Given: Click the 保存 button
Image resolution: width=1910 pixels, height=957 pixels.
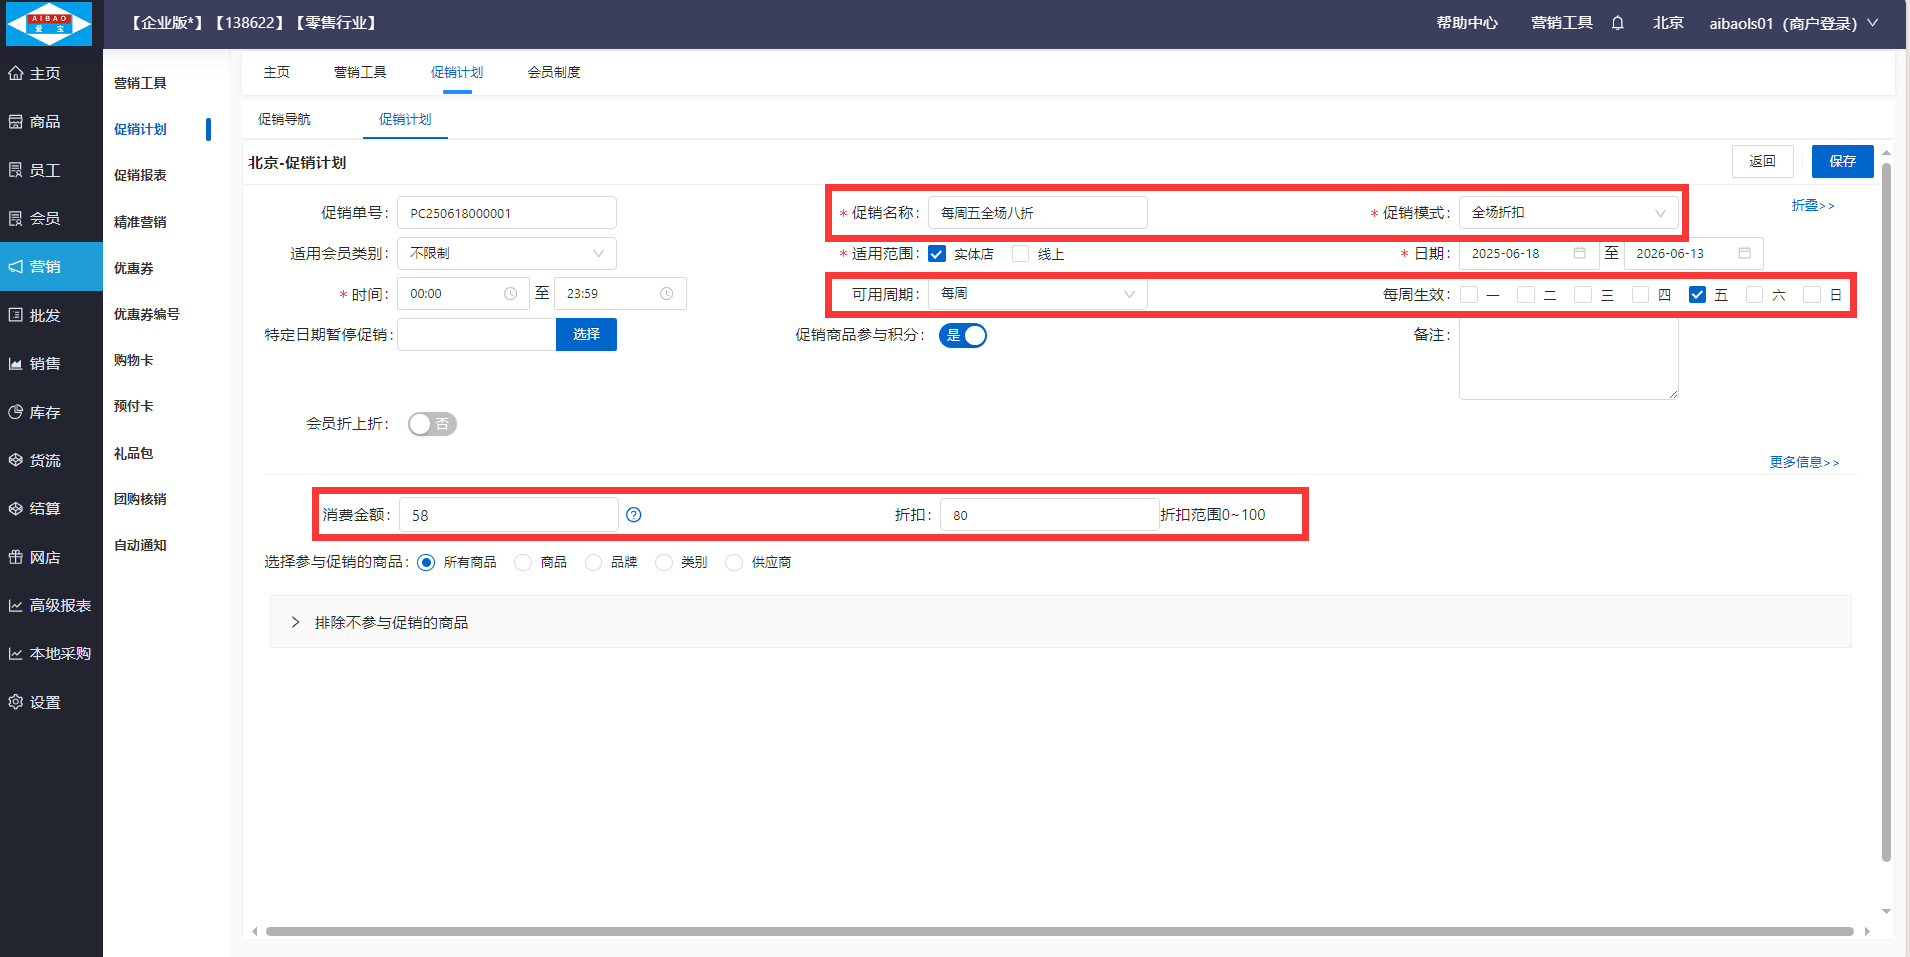Looking at the screenshot, I should pyautogui.click(x=1842, y=161).
